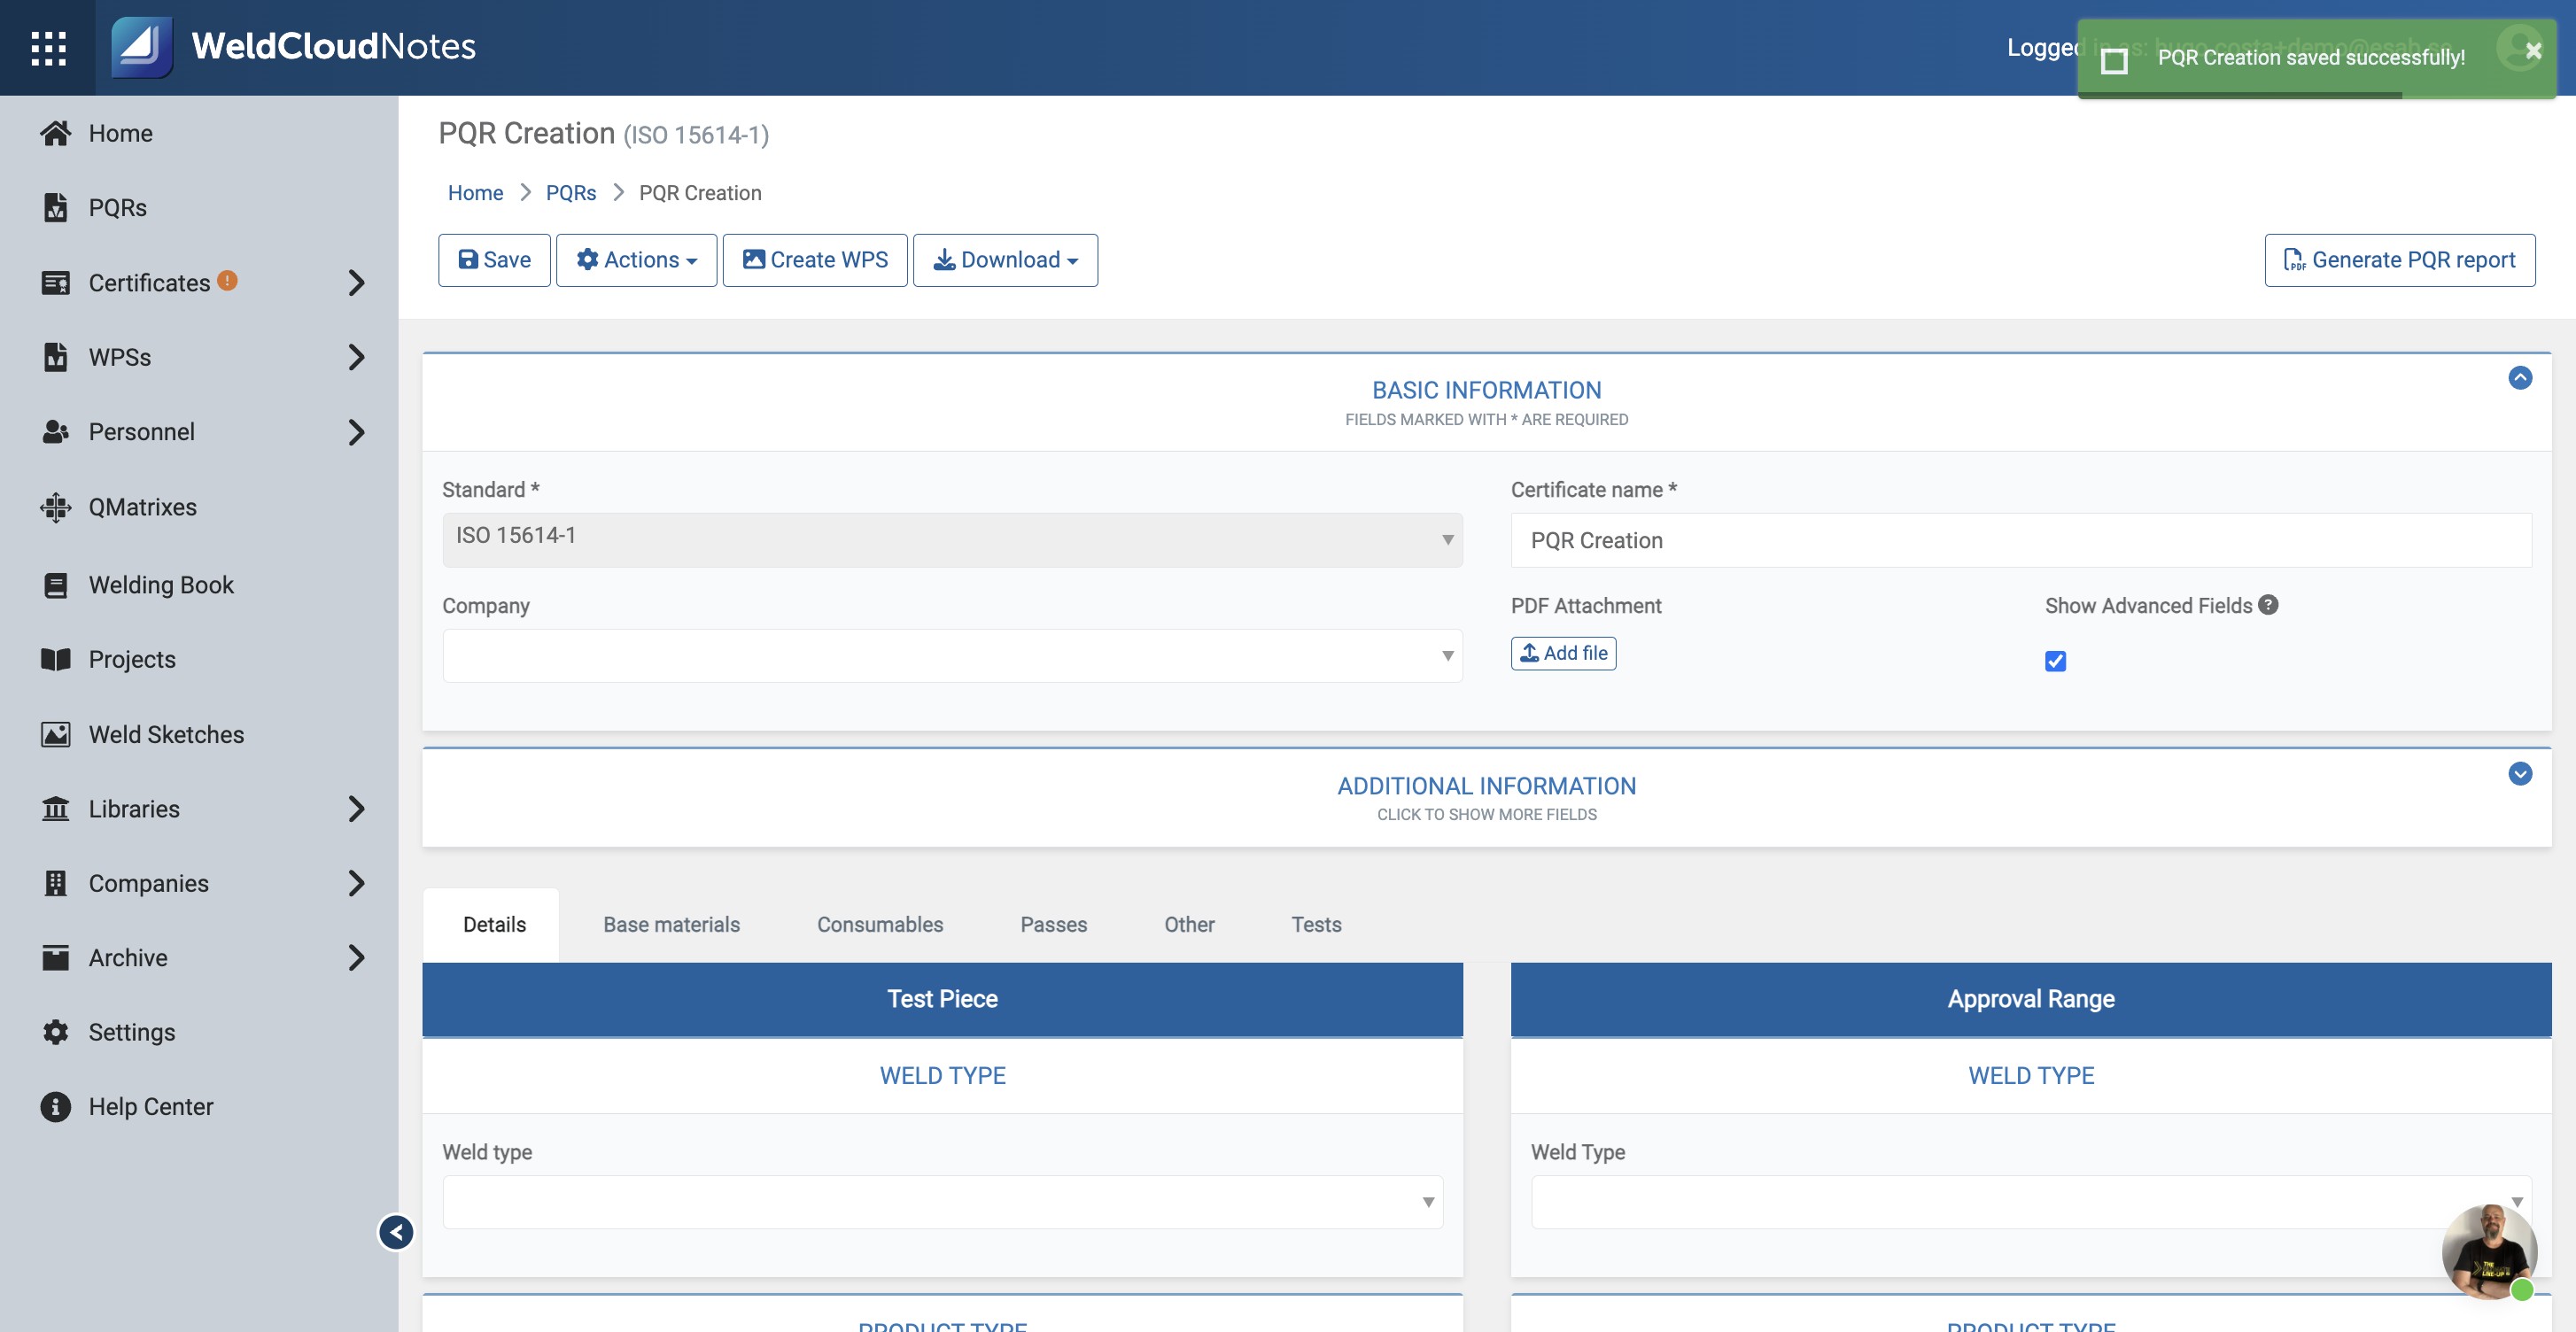Open the Download dropdown menu
Screen dimensions: 2576x1332
1005,260
